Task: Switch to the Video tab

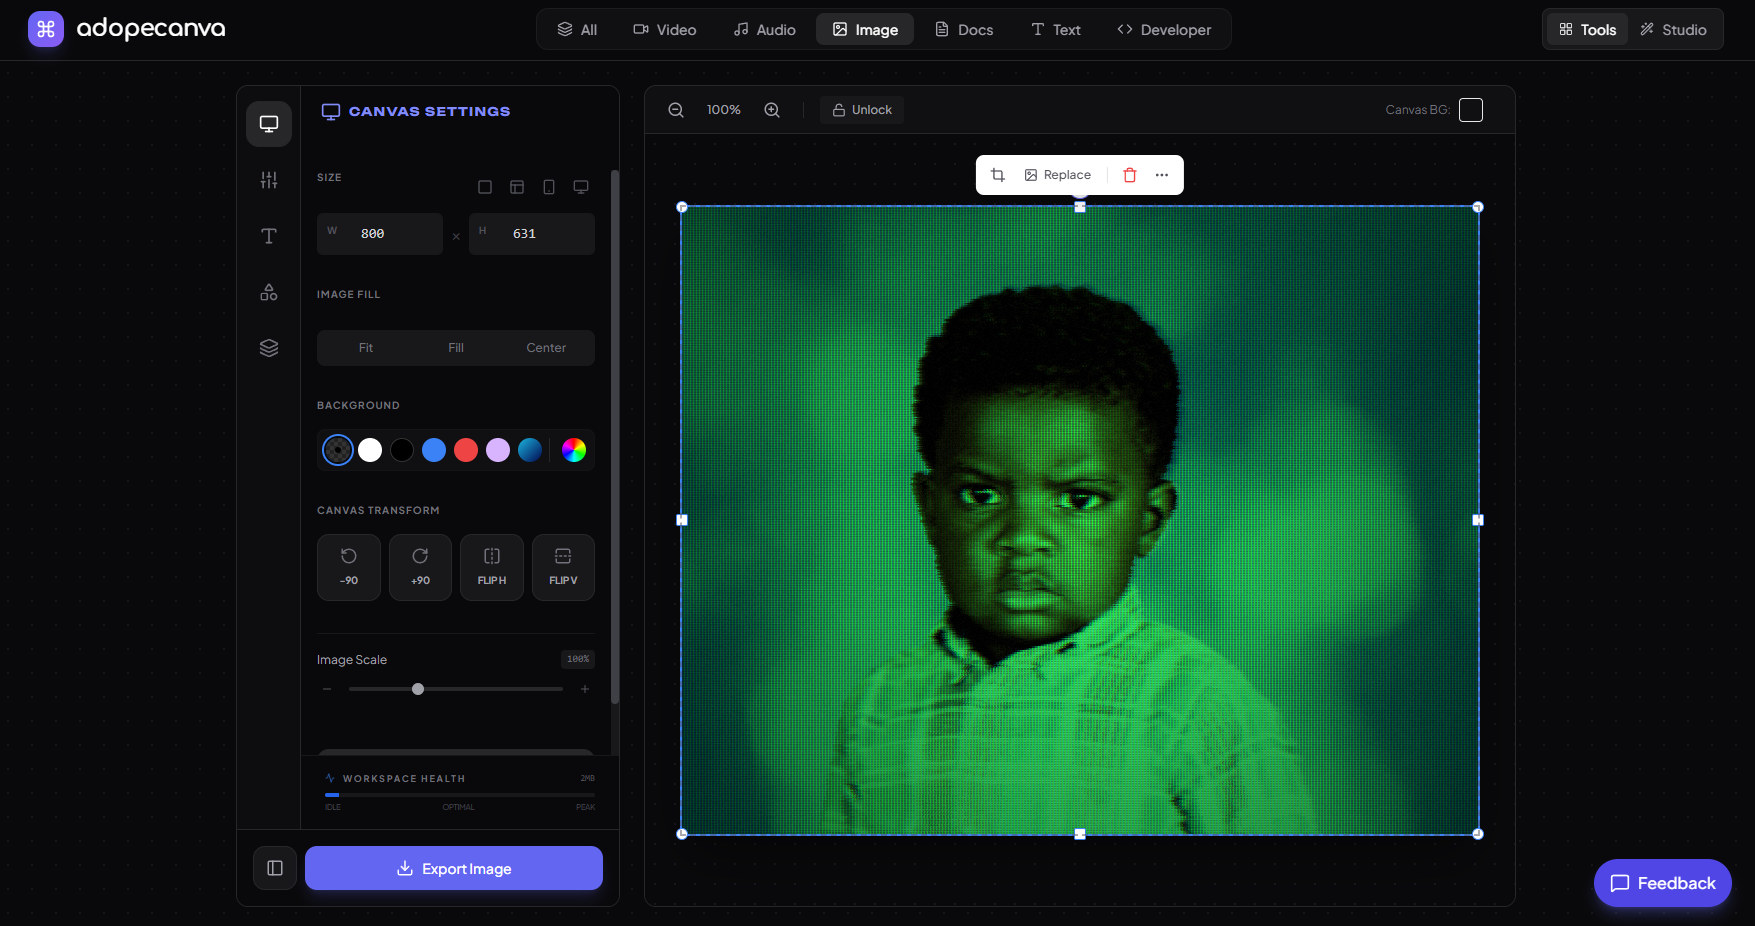Action: click(x=664, y=29)
